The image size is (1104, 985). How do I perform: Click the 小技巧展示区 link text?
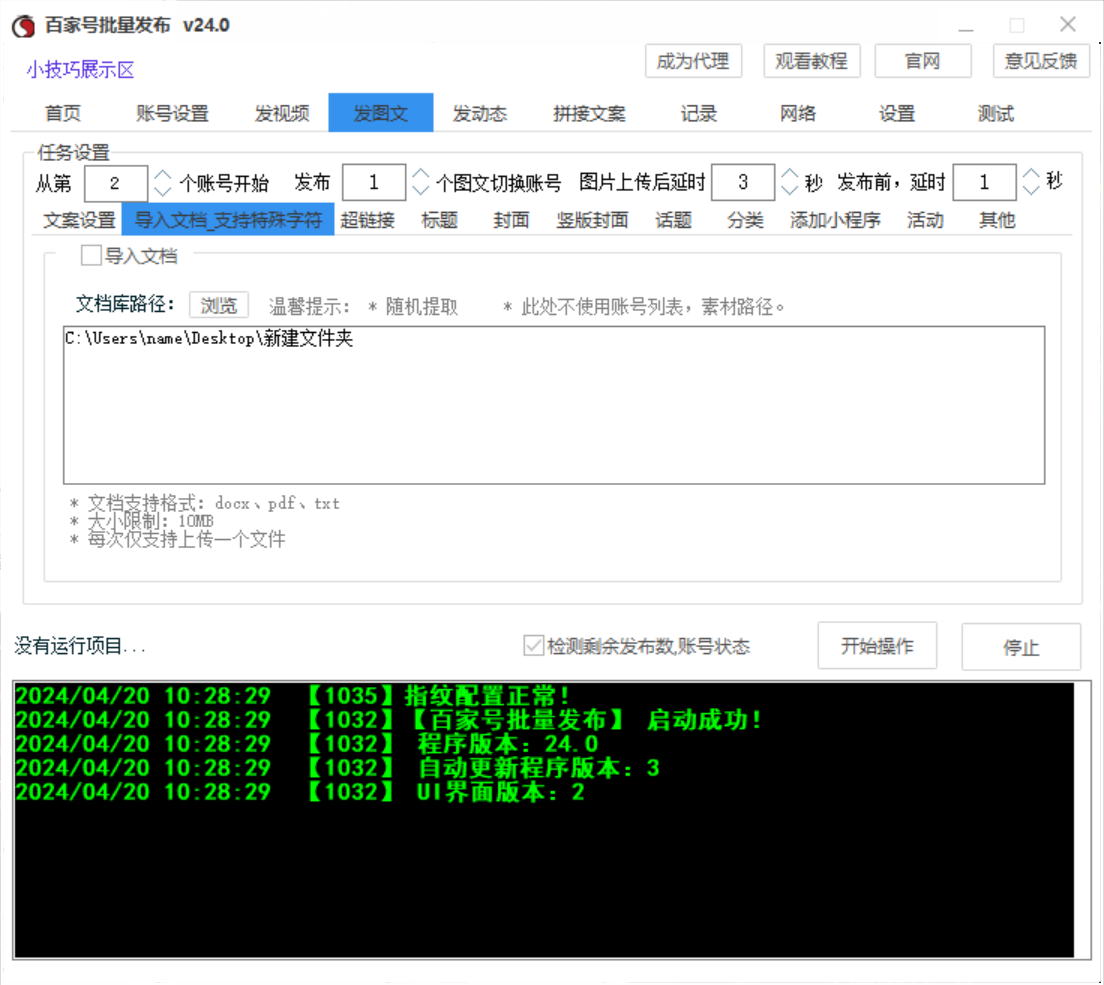[80, 70]
